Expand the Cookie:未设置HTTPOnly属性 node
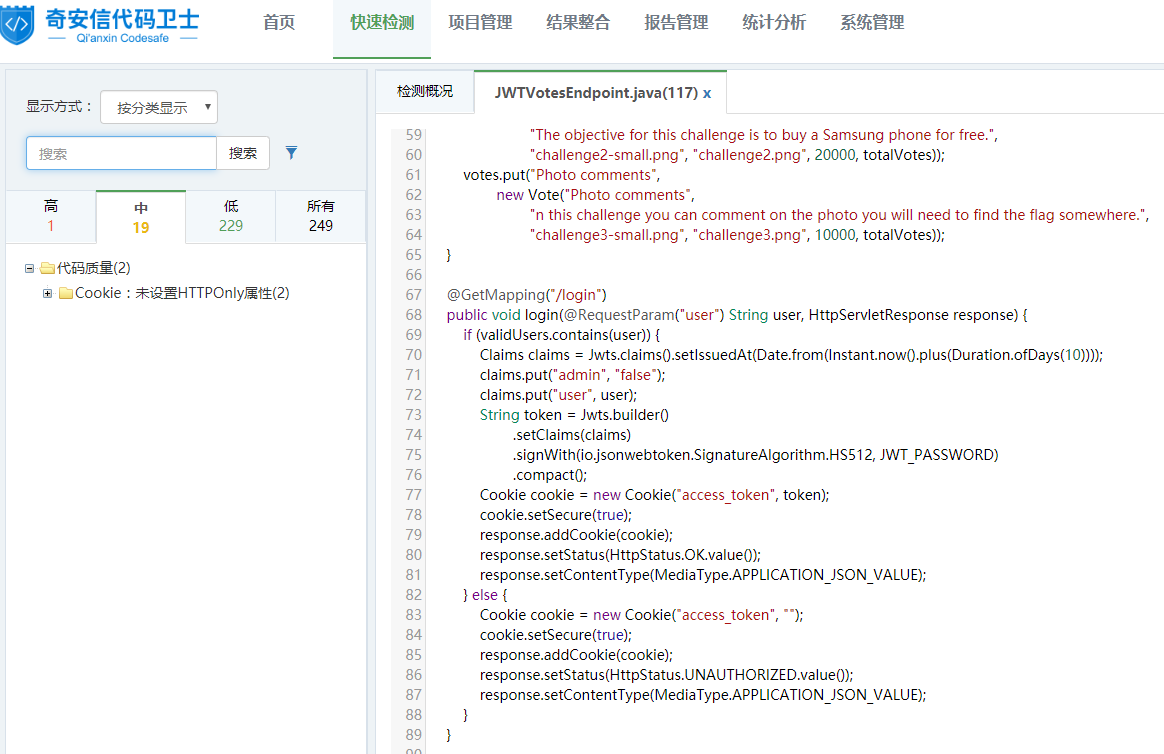Screen dimensions: 1164x754 (x=48, y=293)
